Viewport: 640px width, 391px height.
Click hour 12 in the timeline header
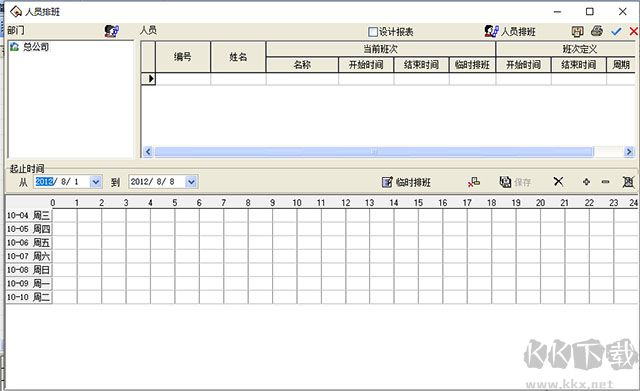[345, 203]
